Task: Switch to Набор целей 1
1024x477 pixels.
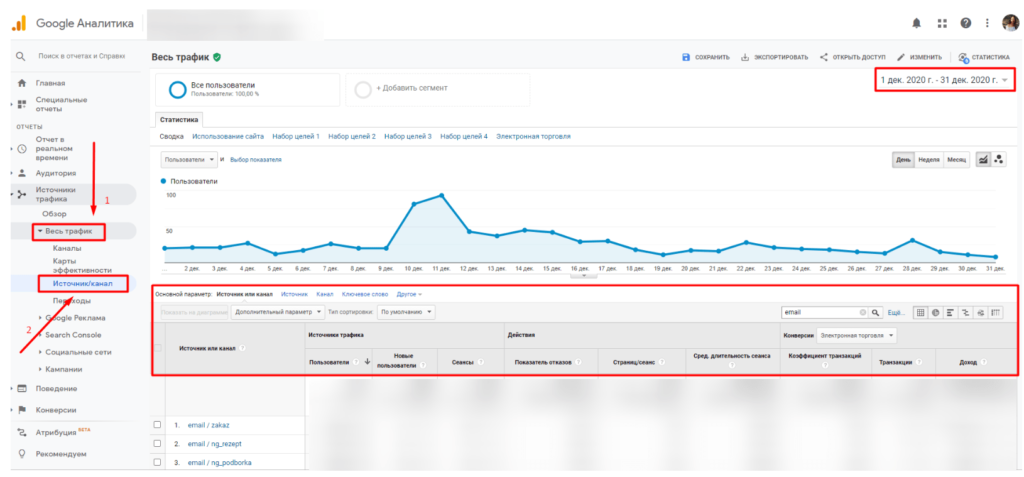Action: [296, 137]
